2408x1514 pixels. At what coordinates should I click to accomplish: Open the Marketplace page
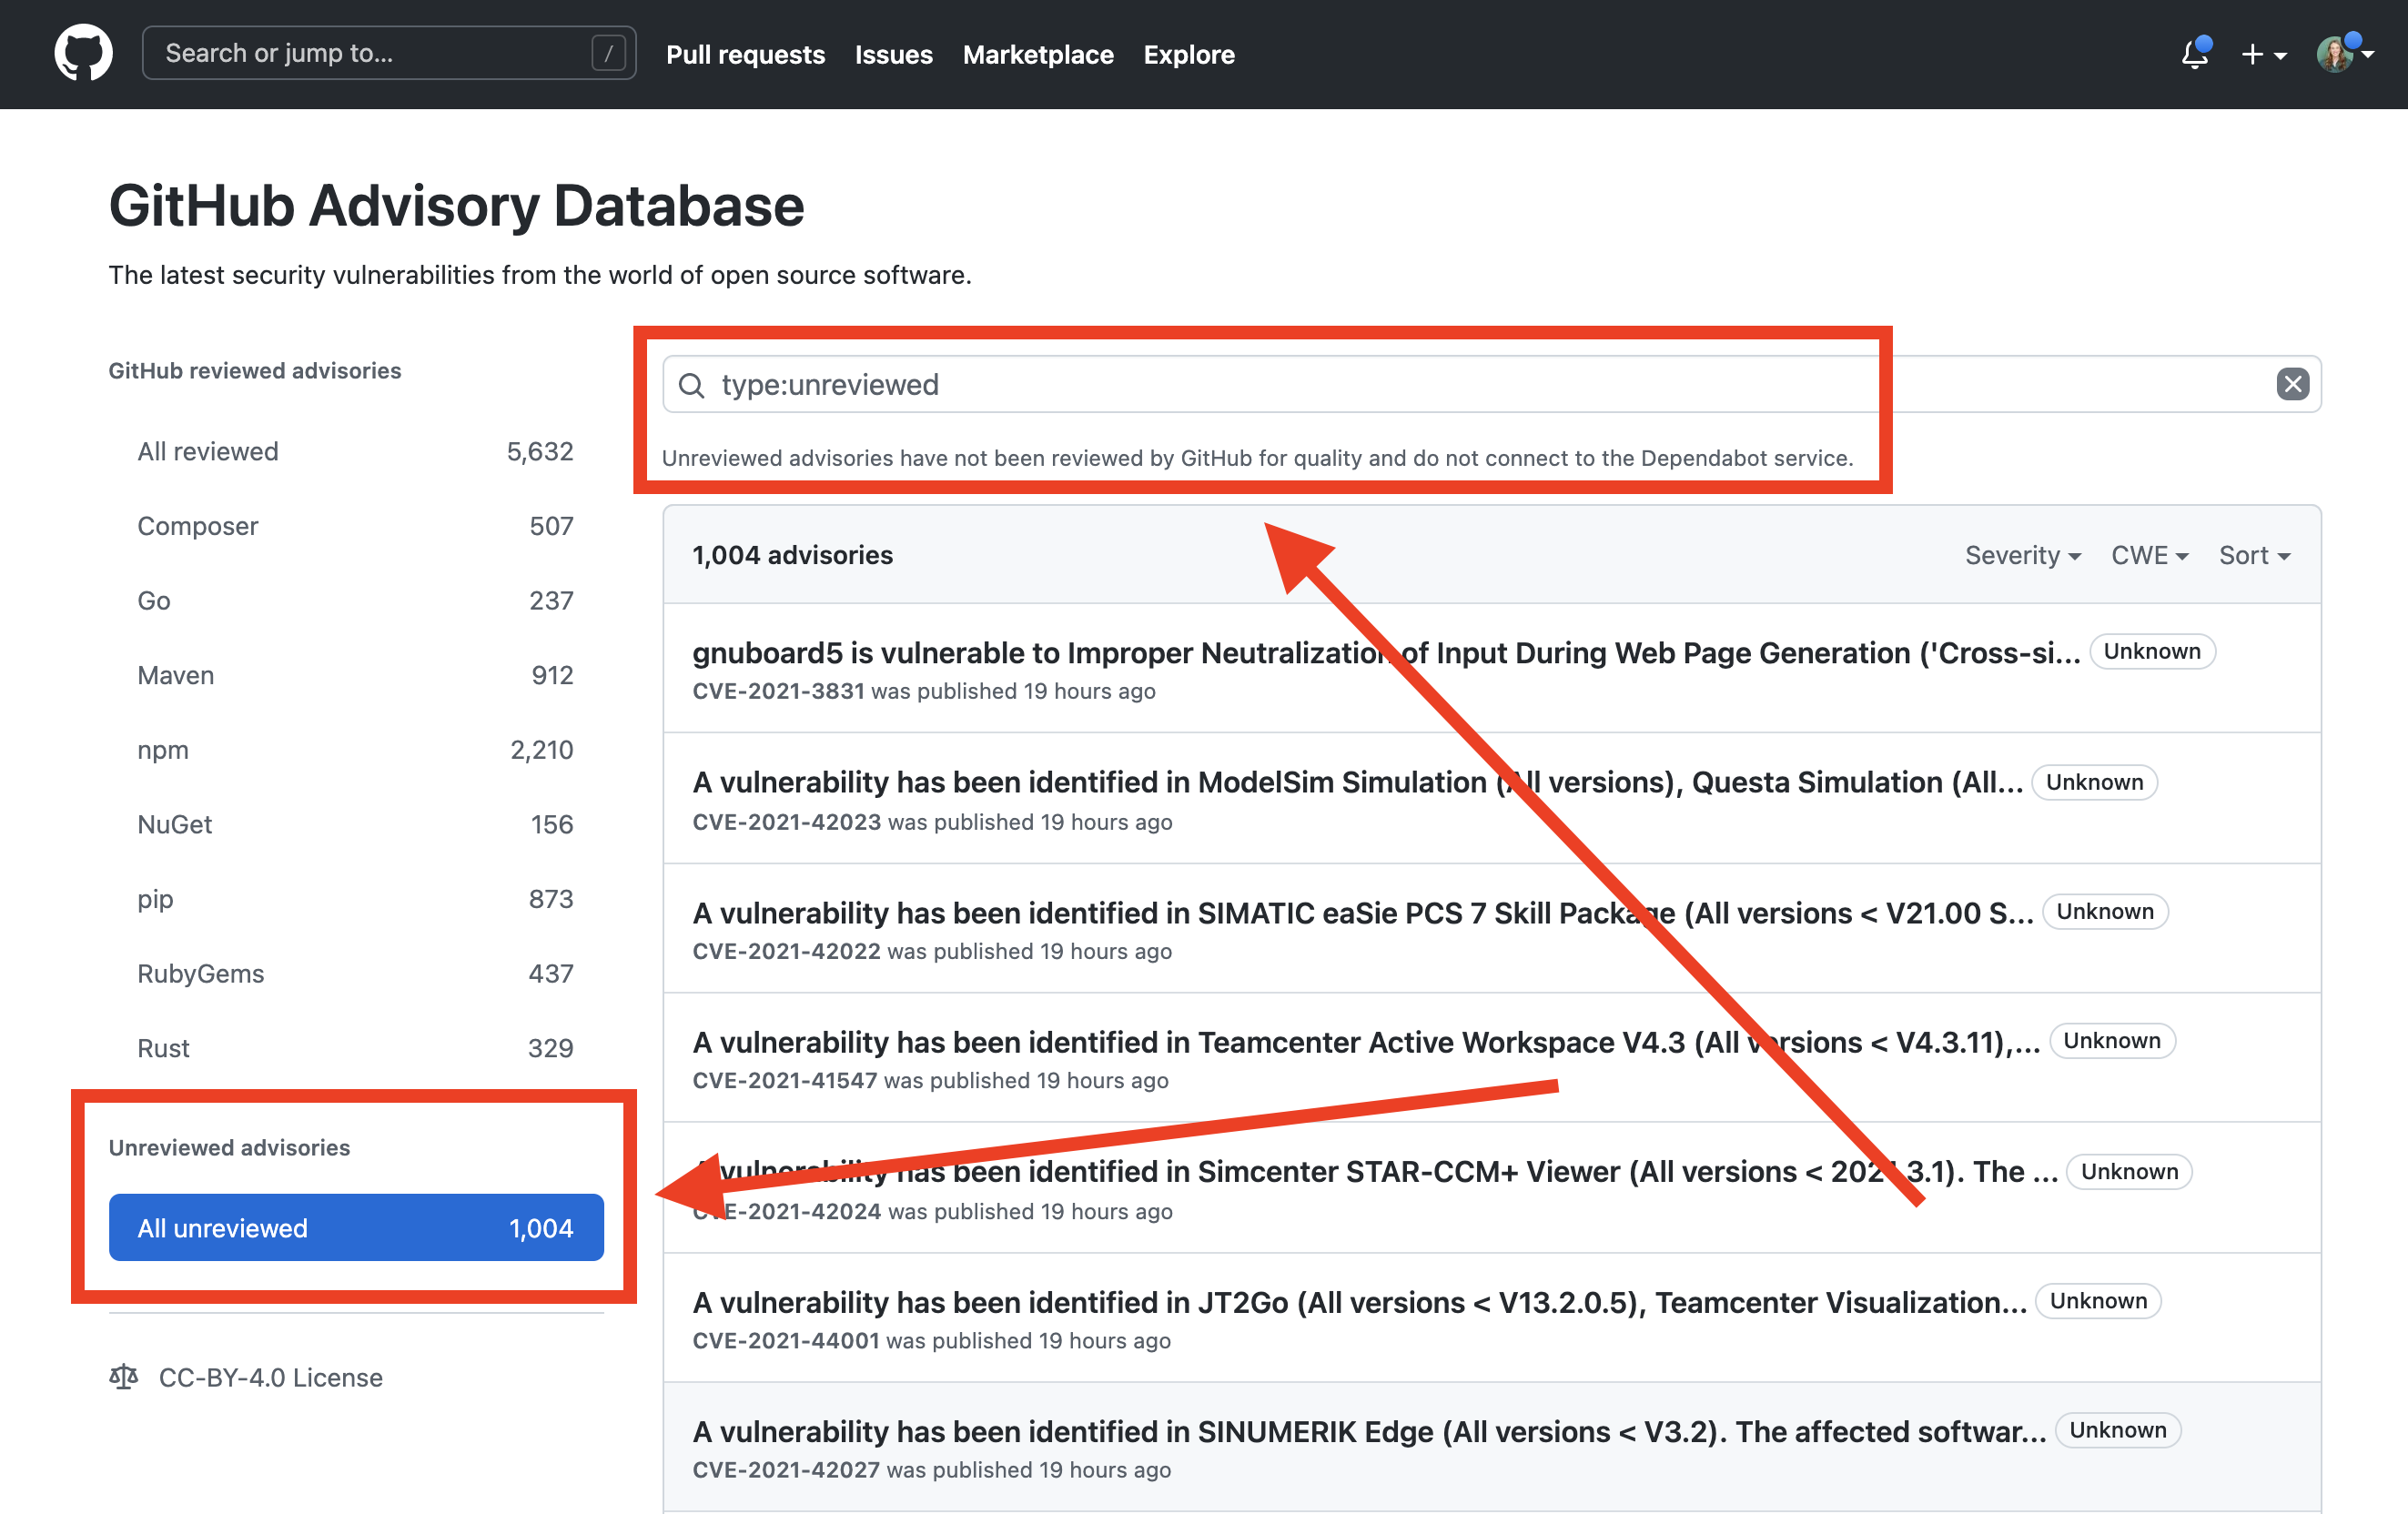click(1038, 55)
